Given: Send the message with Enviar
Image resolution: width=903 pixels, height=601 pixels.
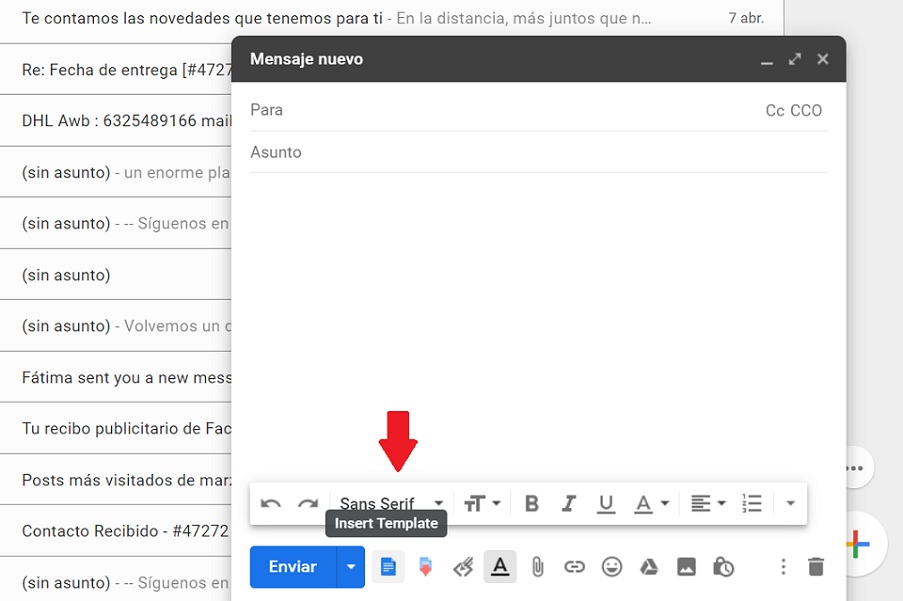Looking at the screenshot, I should (293, 567).
